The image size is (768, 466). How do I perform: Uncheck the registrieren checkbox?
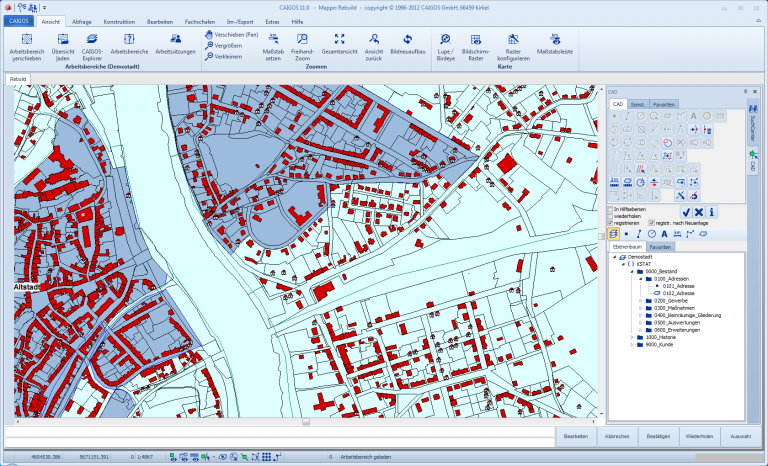[612, 222]
